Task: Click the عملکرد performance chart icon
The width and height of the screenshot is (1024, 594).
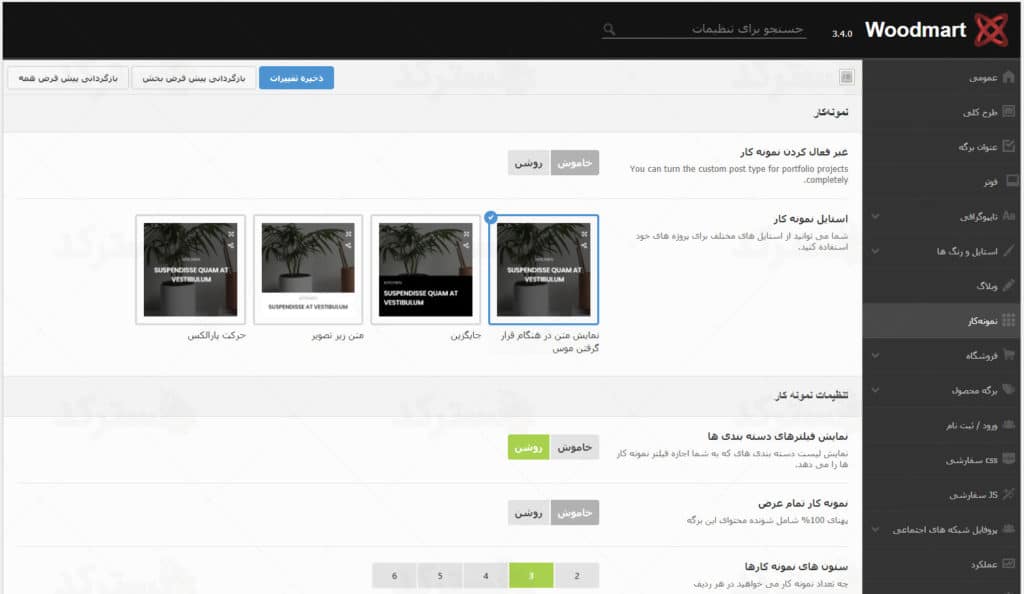Action: (1009, 564)
